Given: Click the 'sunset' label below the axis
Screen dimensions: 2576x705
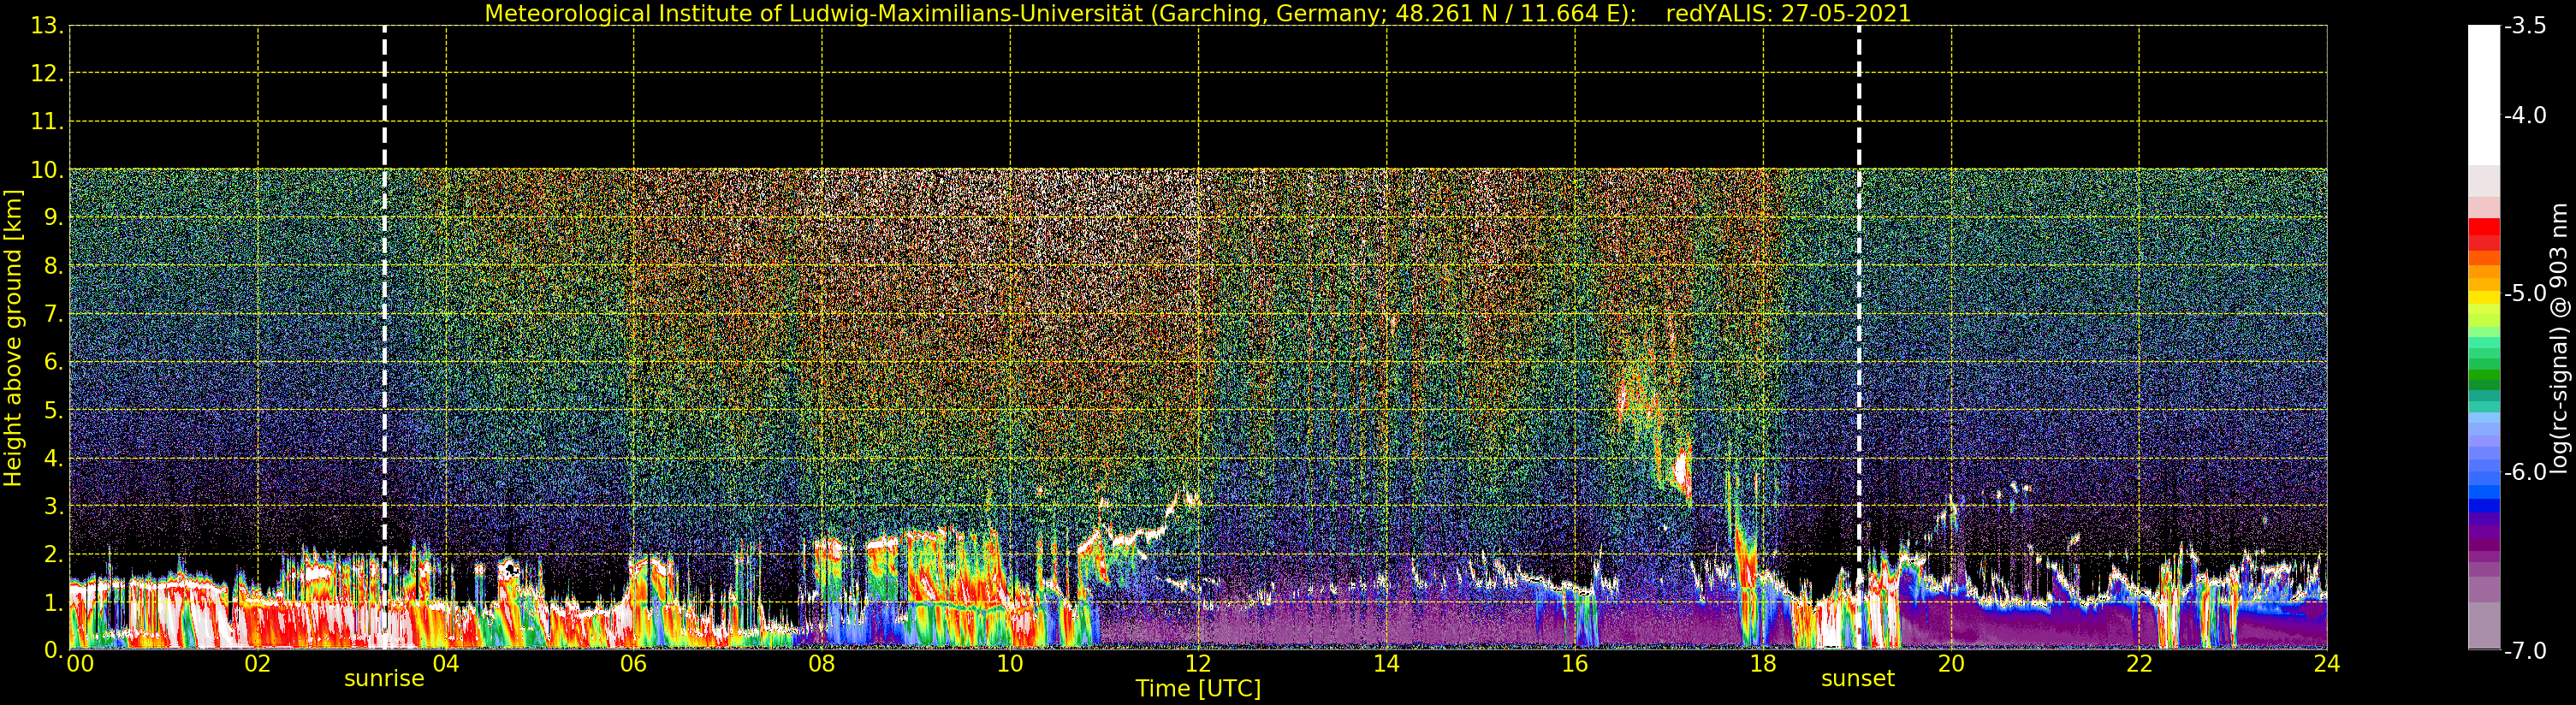Looking at the screenshot, I should tap(1858, 679).
